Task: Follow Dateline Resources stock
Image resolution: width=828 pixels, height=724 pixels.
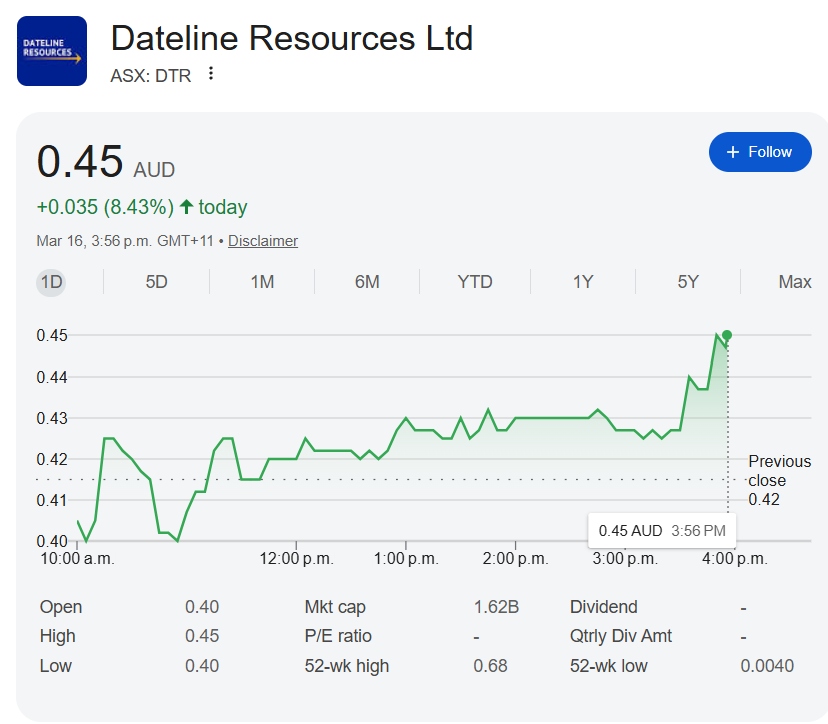Action: click(760, 152)
